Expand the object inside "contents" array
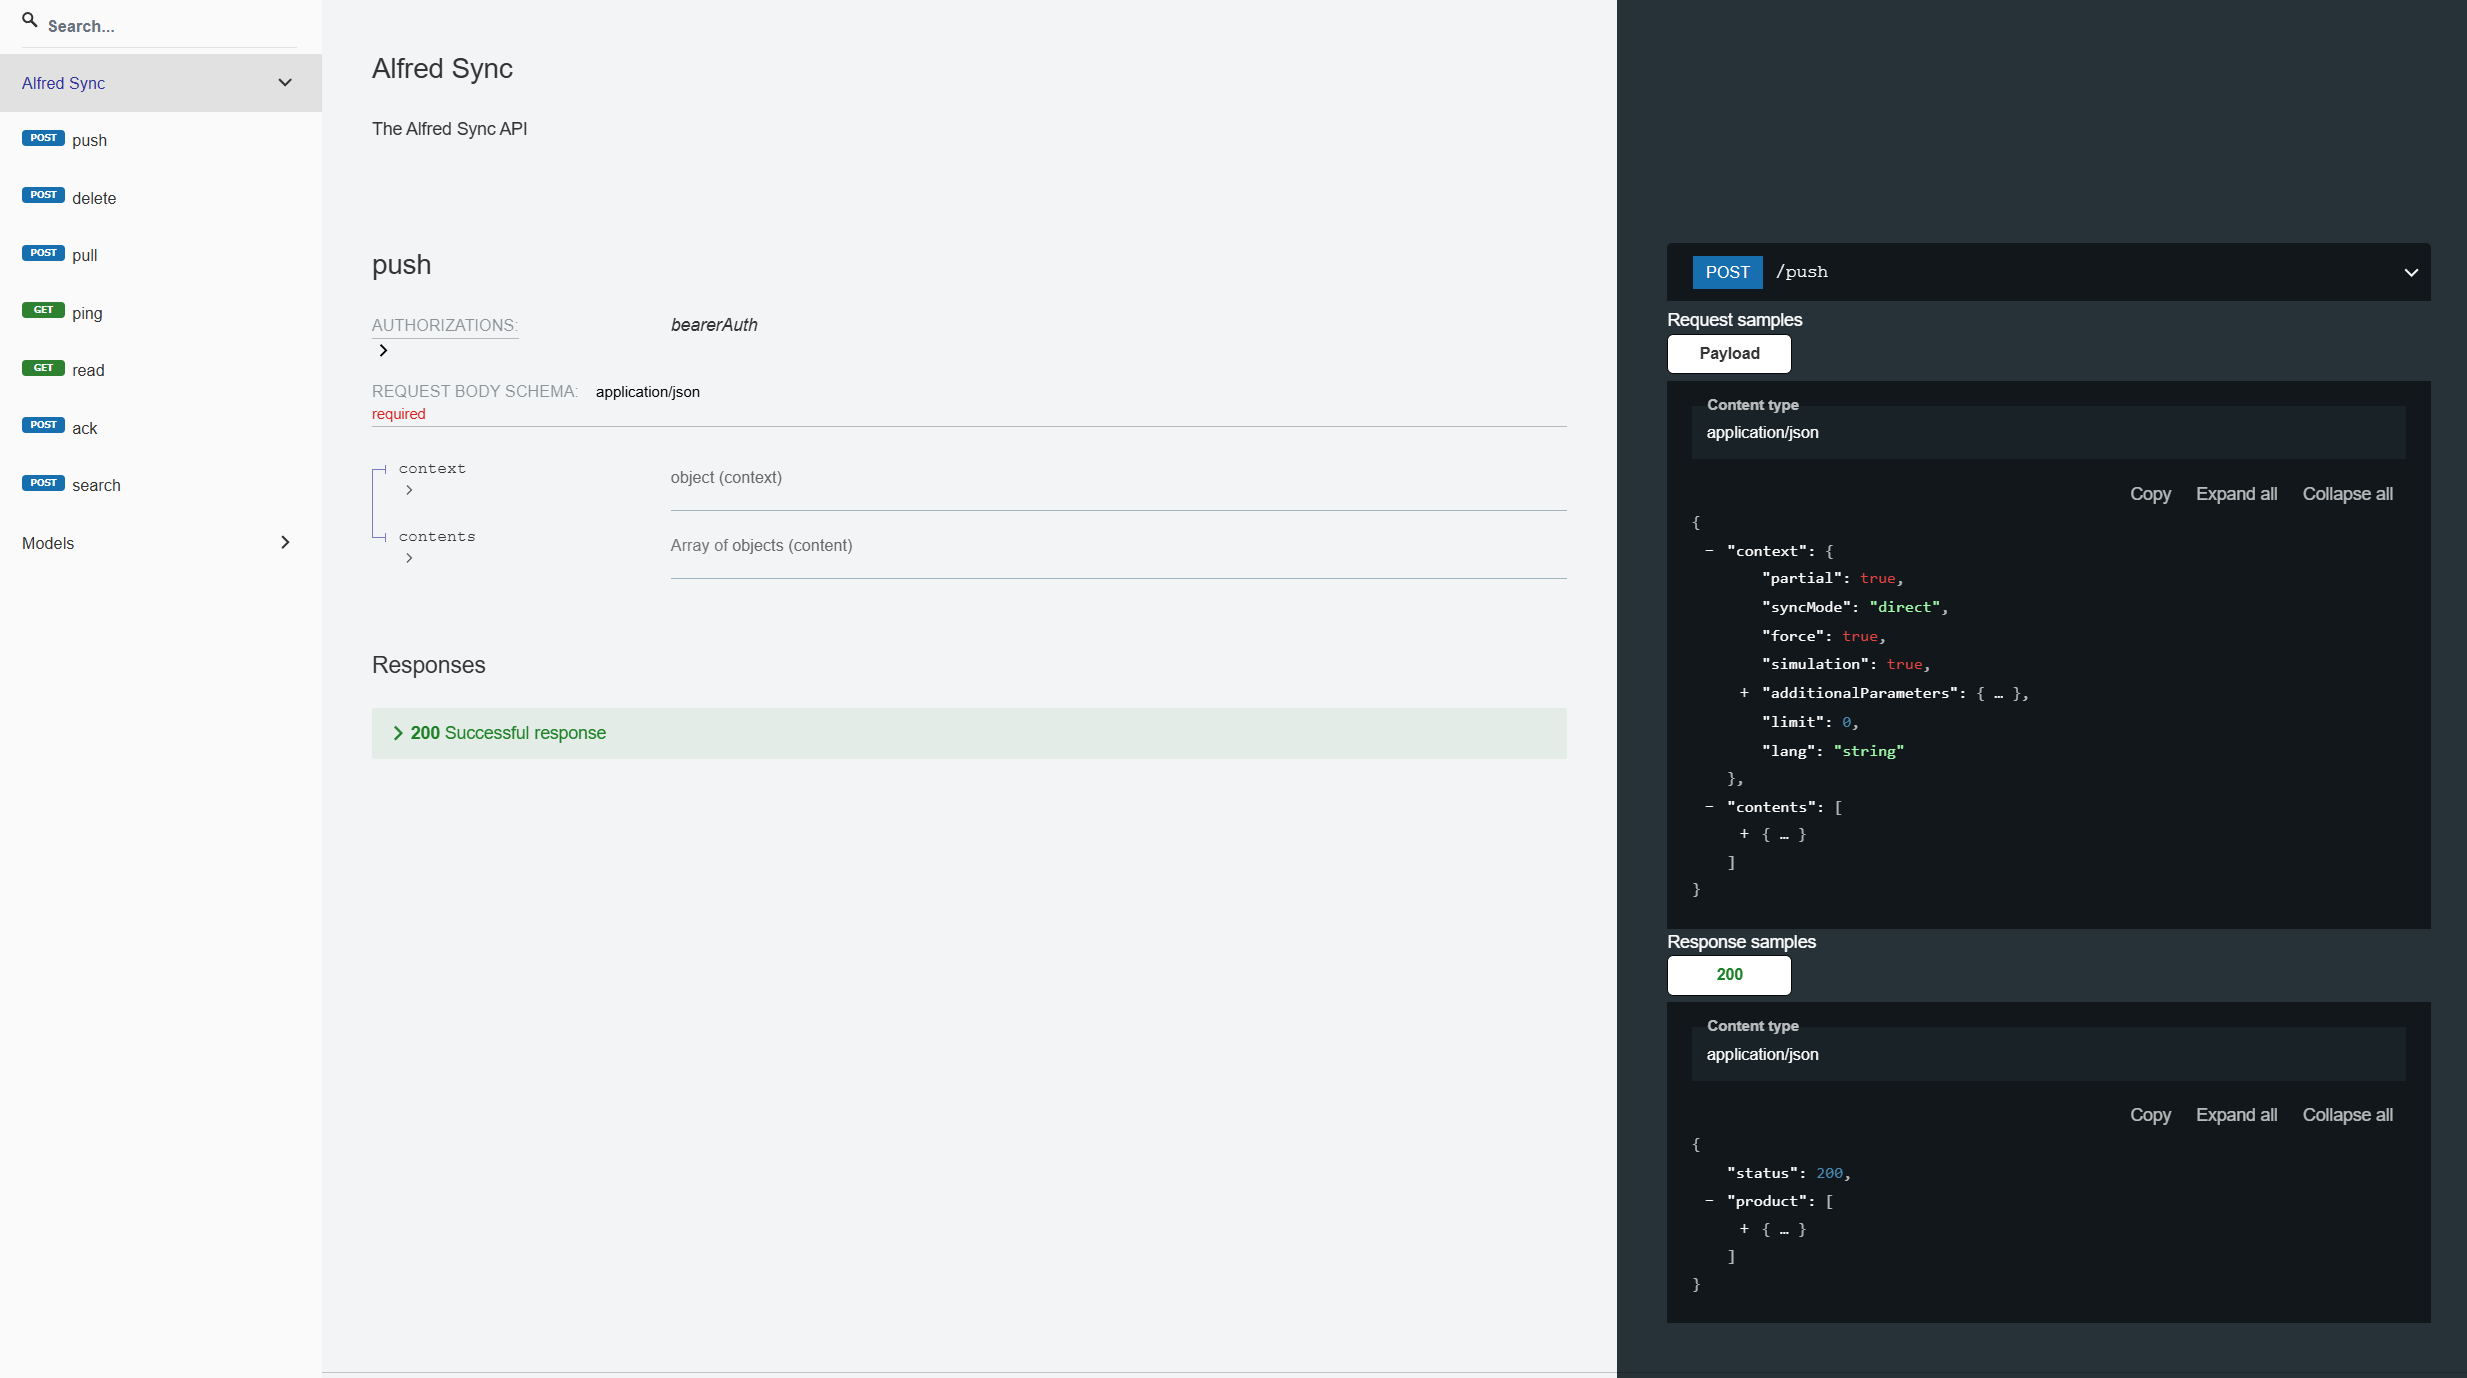Viewport: 2467px width, 1378px height. 1744,834
